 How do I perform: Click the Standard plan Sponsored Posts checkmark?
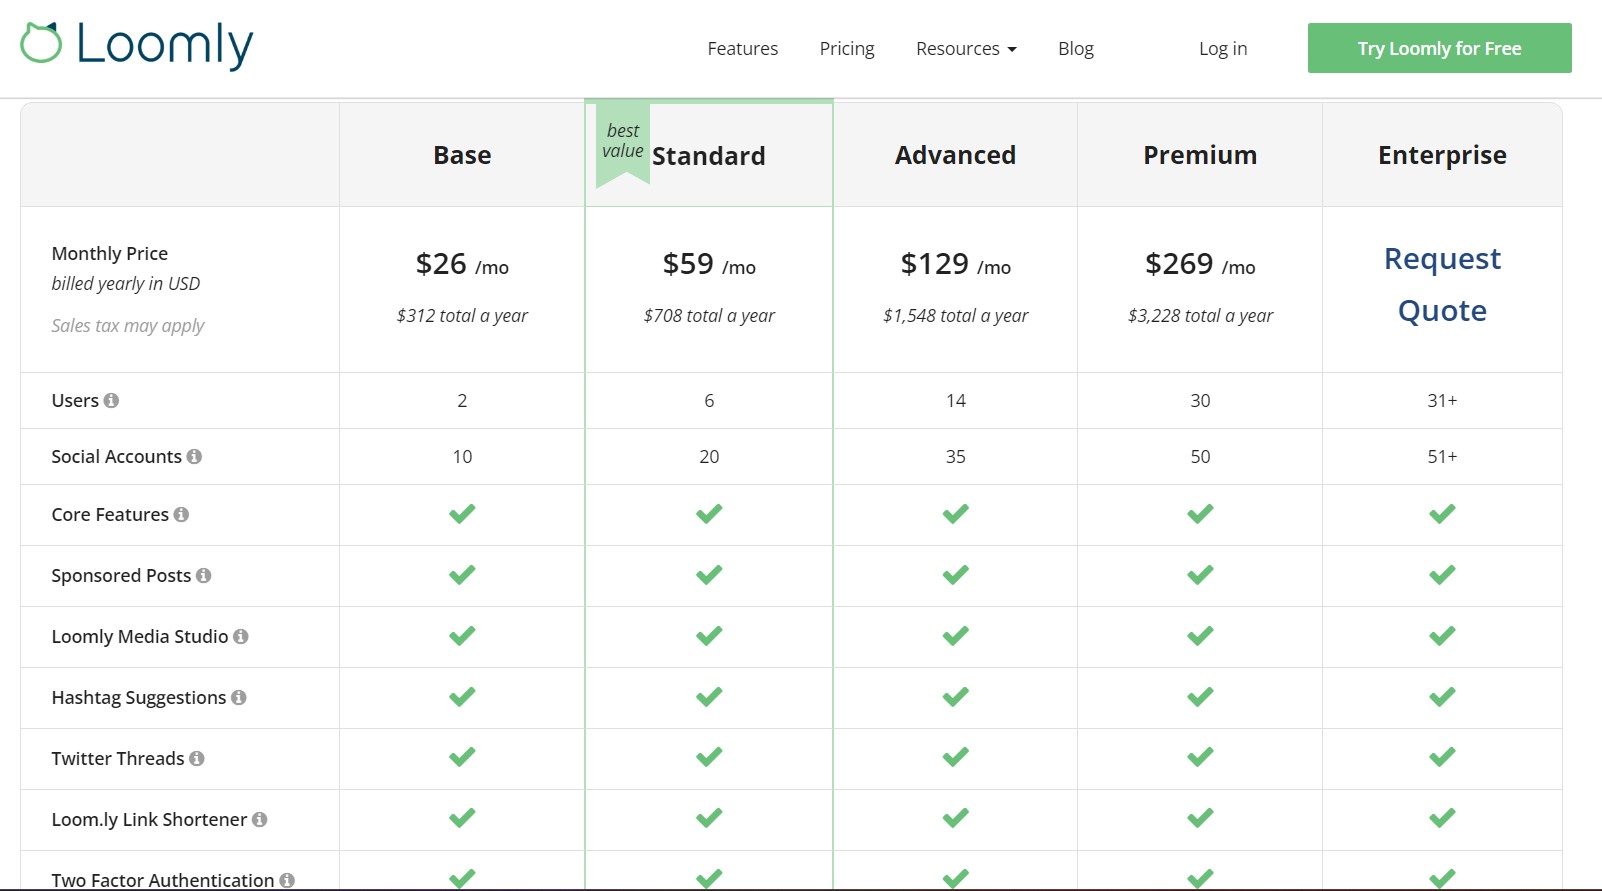(x=709, y=575)
